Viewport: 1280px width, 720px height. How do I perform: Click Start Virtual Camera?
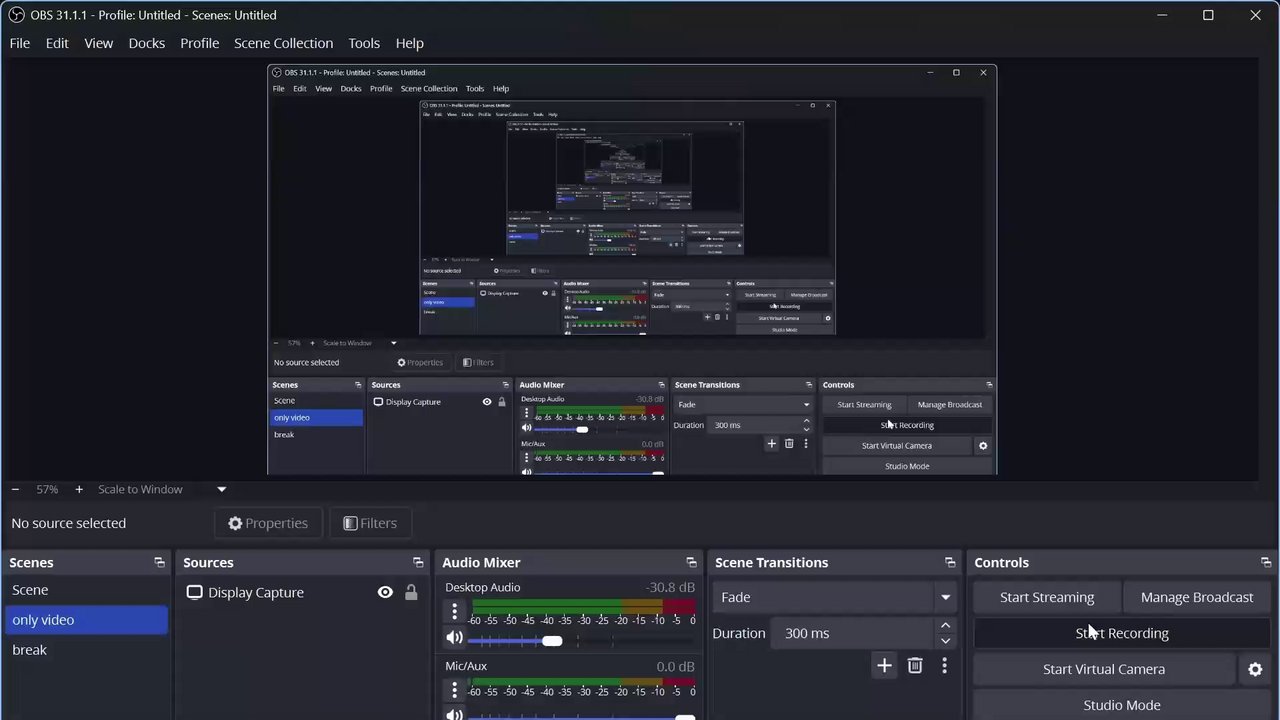coord(1104,669)
